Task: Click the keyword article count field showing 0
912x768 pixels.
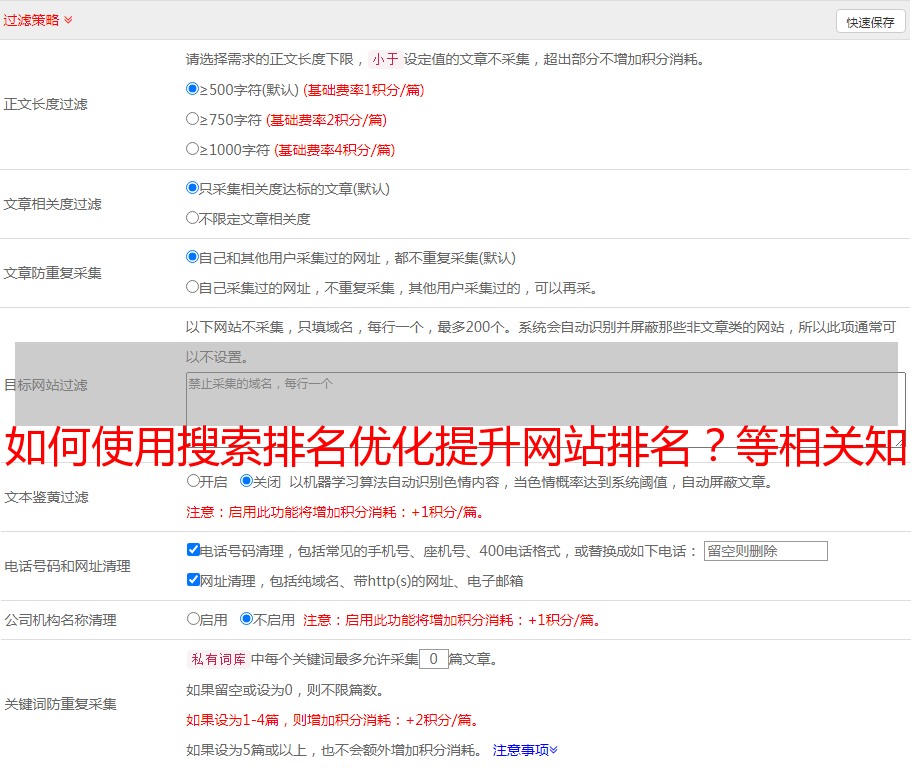Action: (433, 659)
